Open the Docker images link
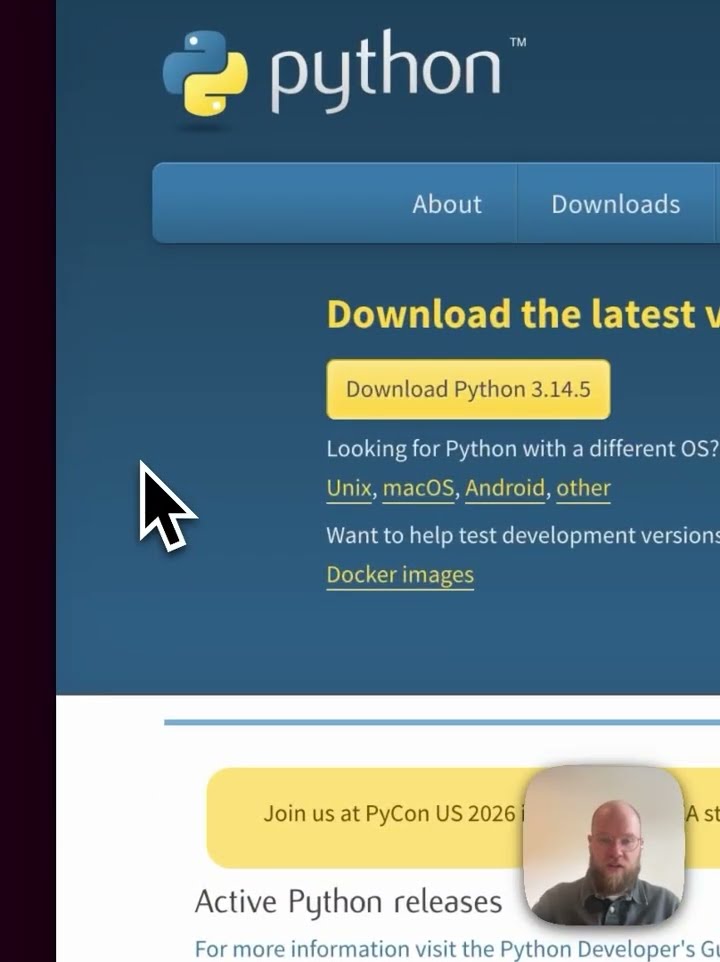720x962 pixels. pyautogui.click(x=400, y=575)
